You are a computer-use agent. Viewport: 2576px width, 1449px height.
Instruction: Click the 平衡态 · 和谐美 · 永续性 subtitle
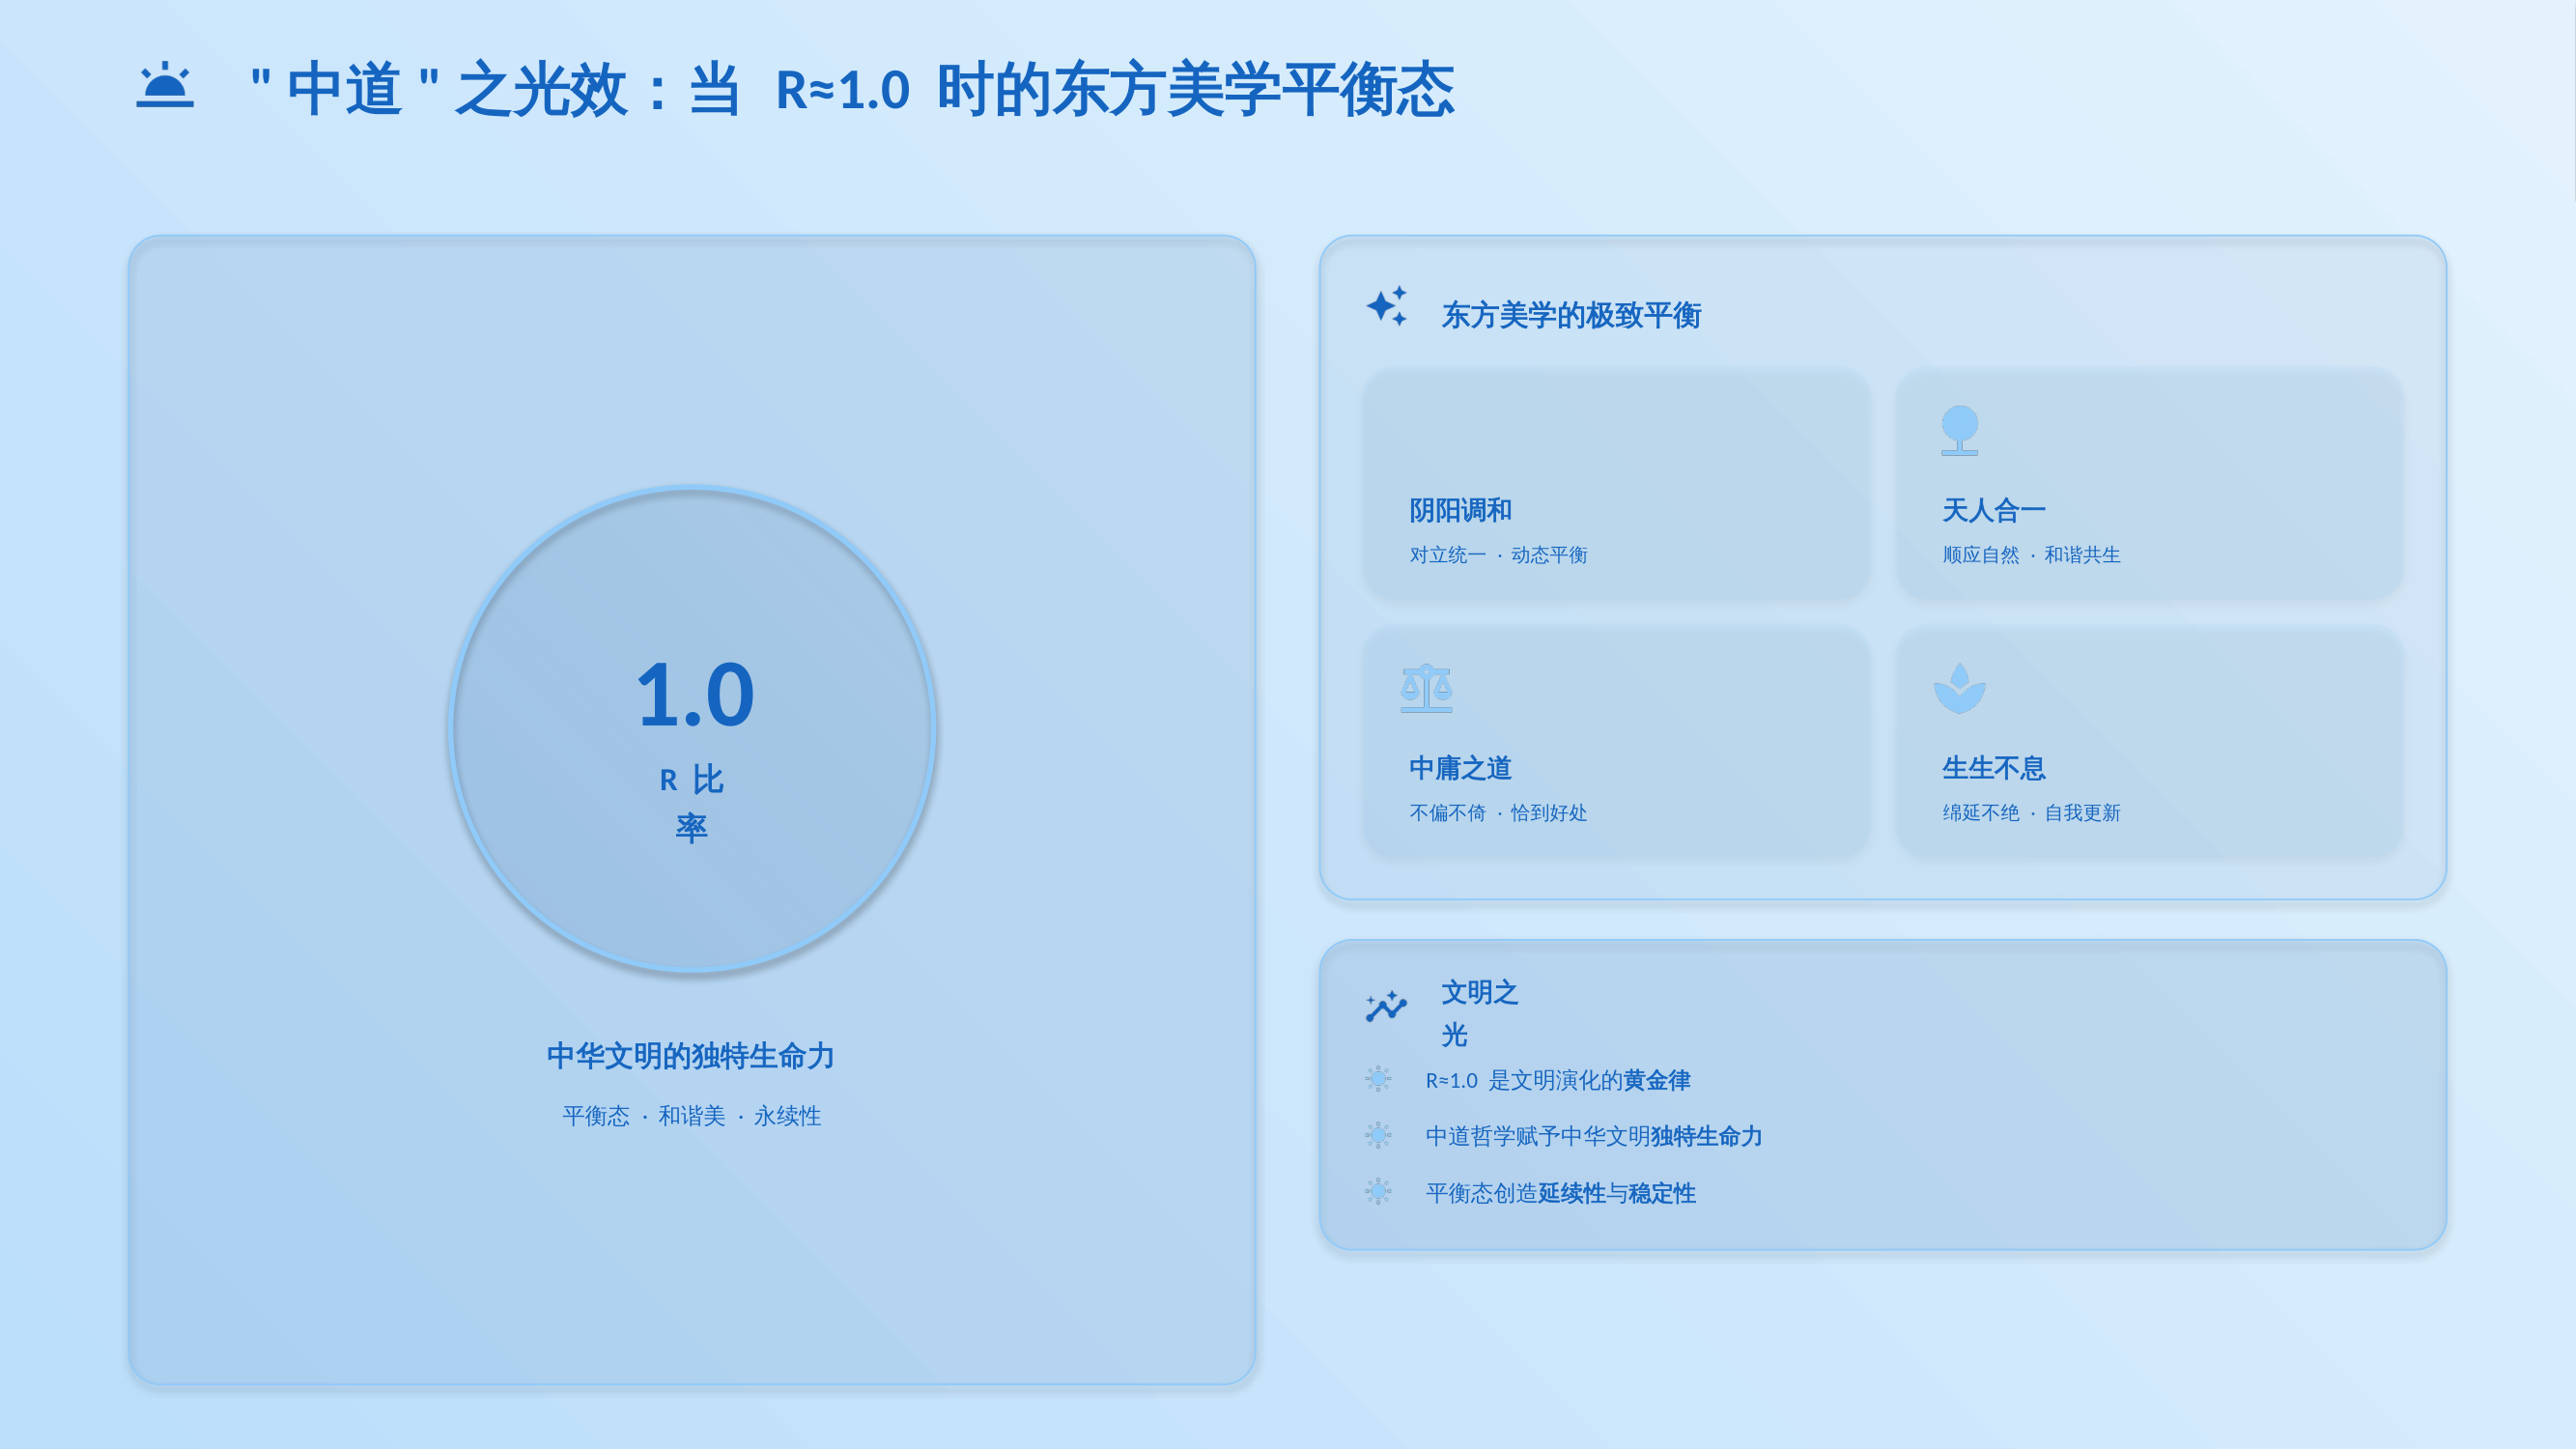point(691,1116)
